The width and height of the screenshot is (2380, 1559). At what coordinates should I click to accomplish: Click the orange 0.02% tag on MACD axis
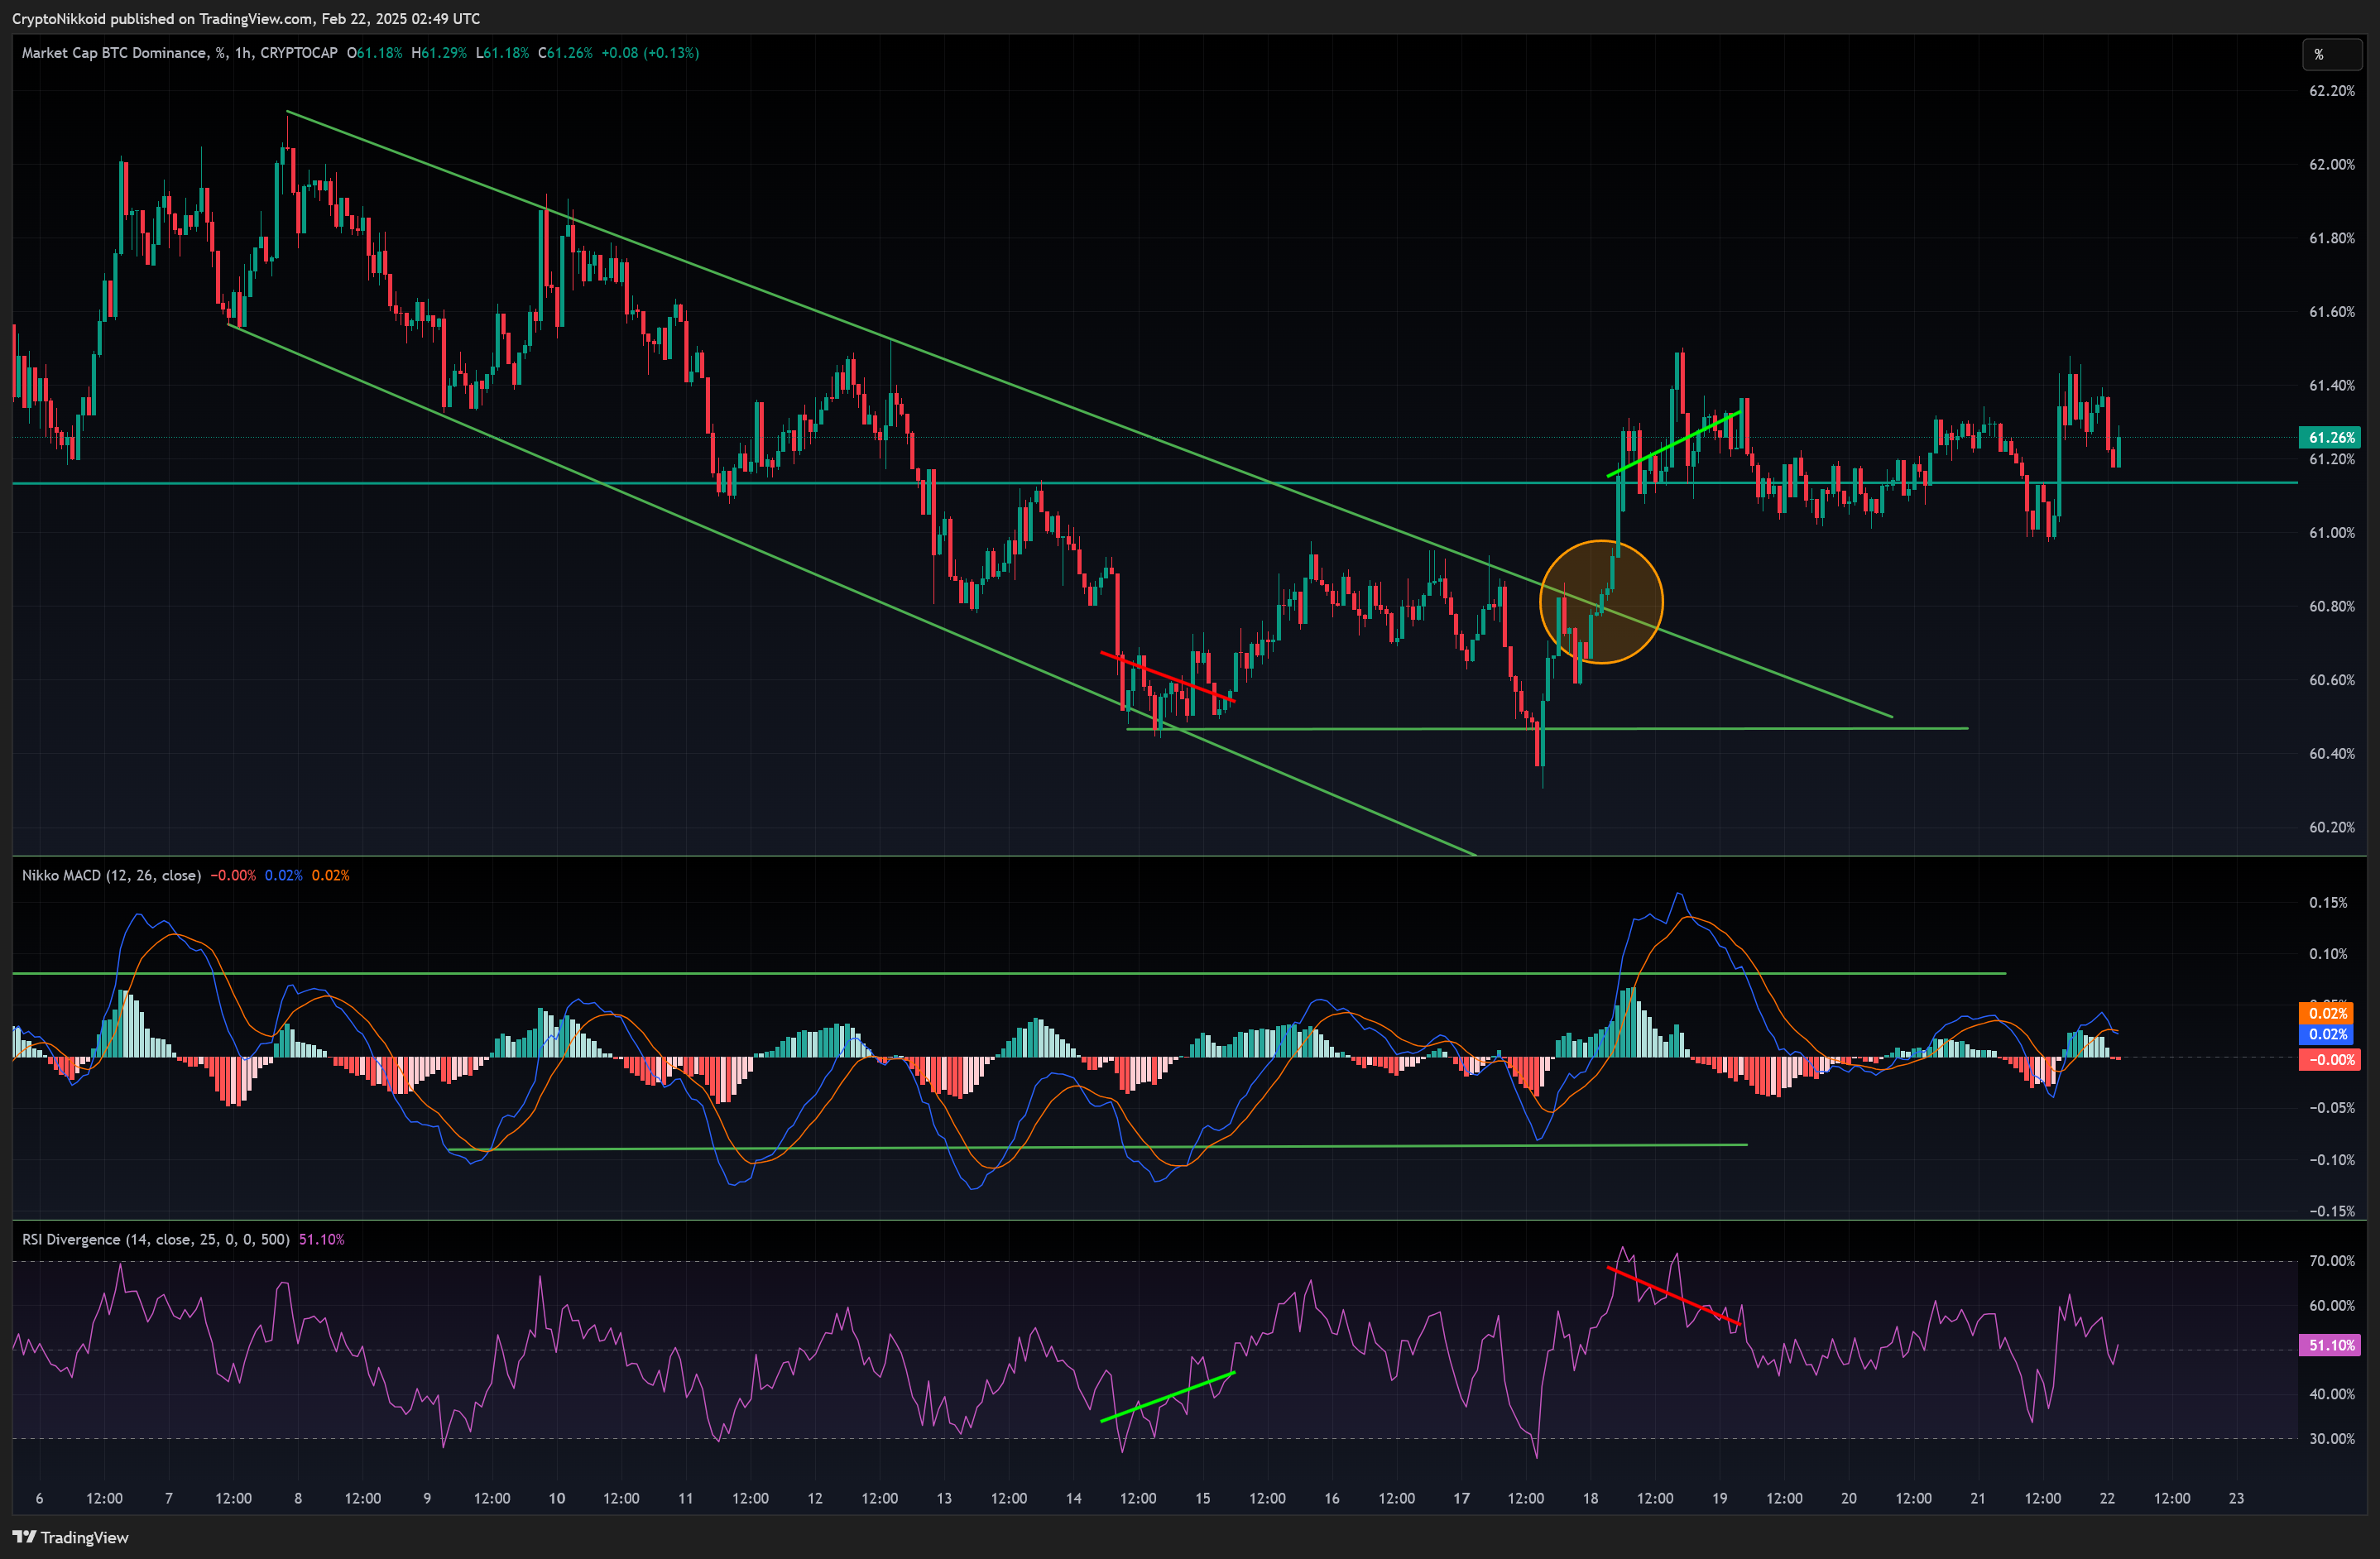[2326, 1013]
